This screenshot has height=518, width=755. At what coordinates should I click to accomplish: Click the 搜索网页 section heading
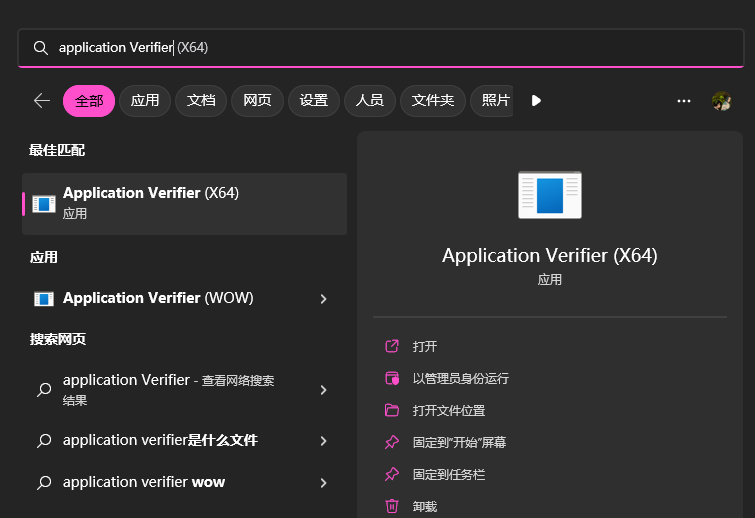(x=58, y=339)
